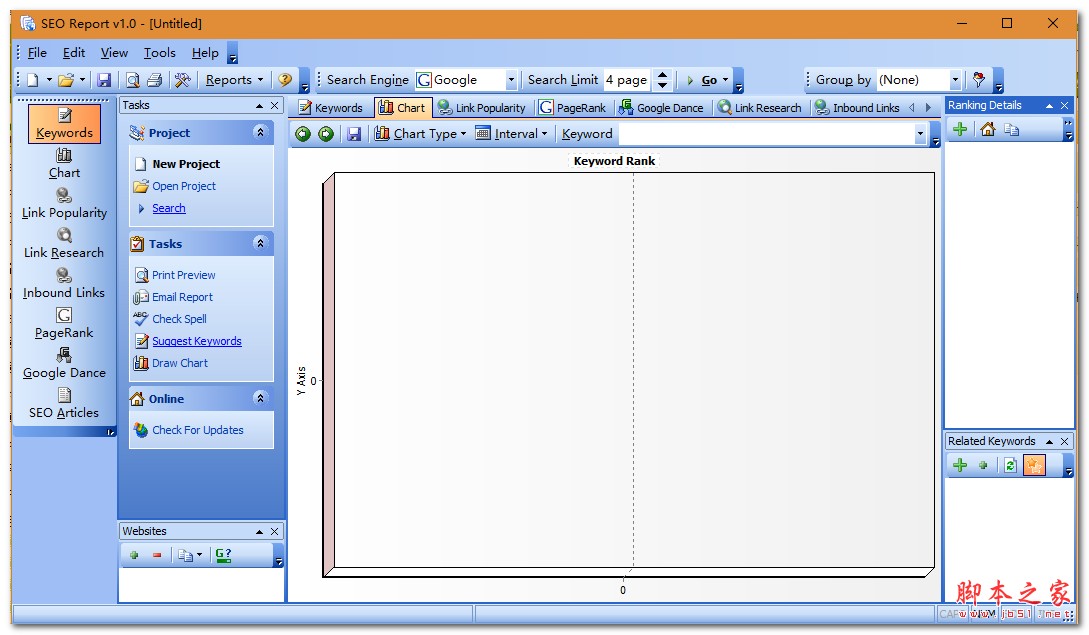Image resolution: width=1089 pixels, height=635 pixels.
Task: Click the large green plus in Related Keywords
Action: (x=960, y=465)
